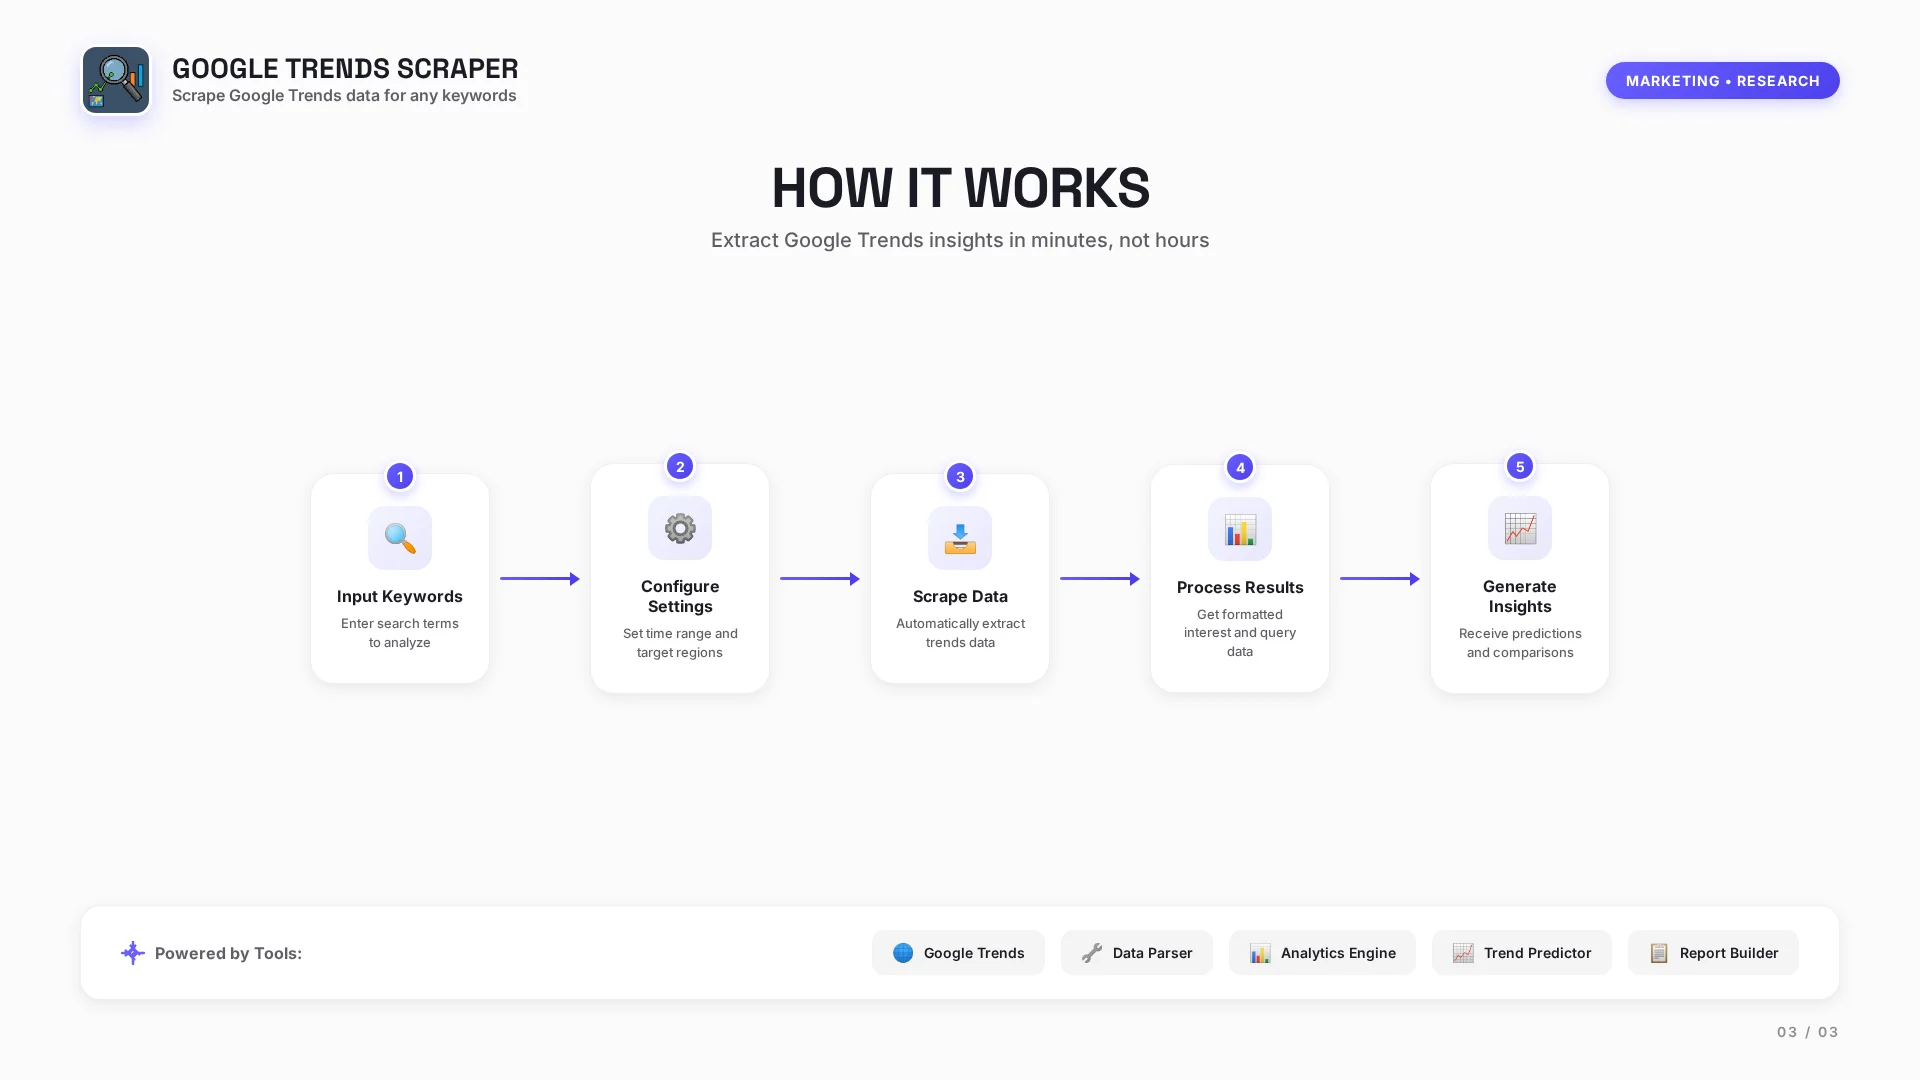Click the magnifying glass Input Keywords icon
This screenshot has height=1080, width=1920.
tap(400, 538)
